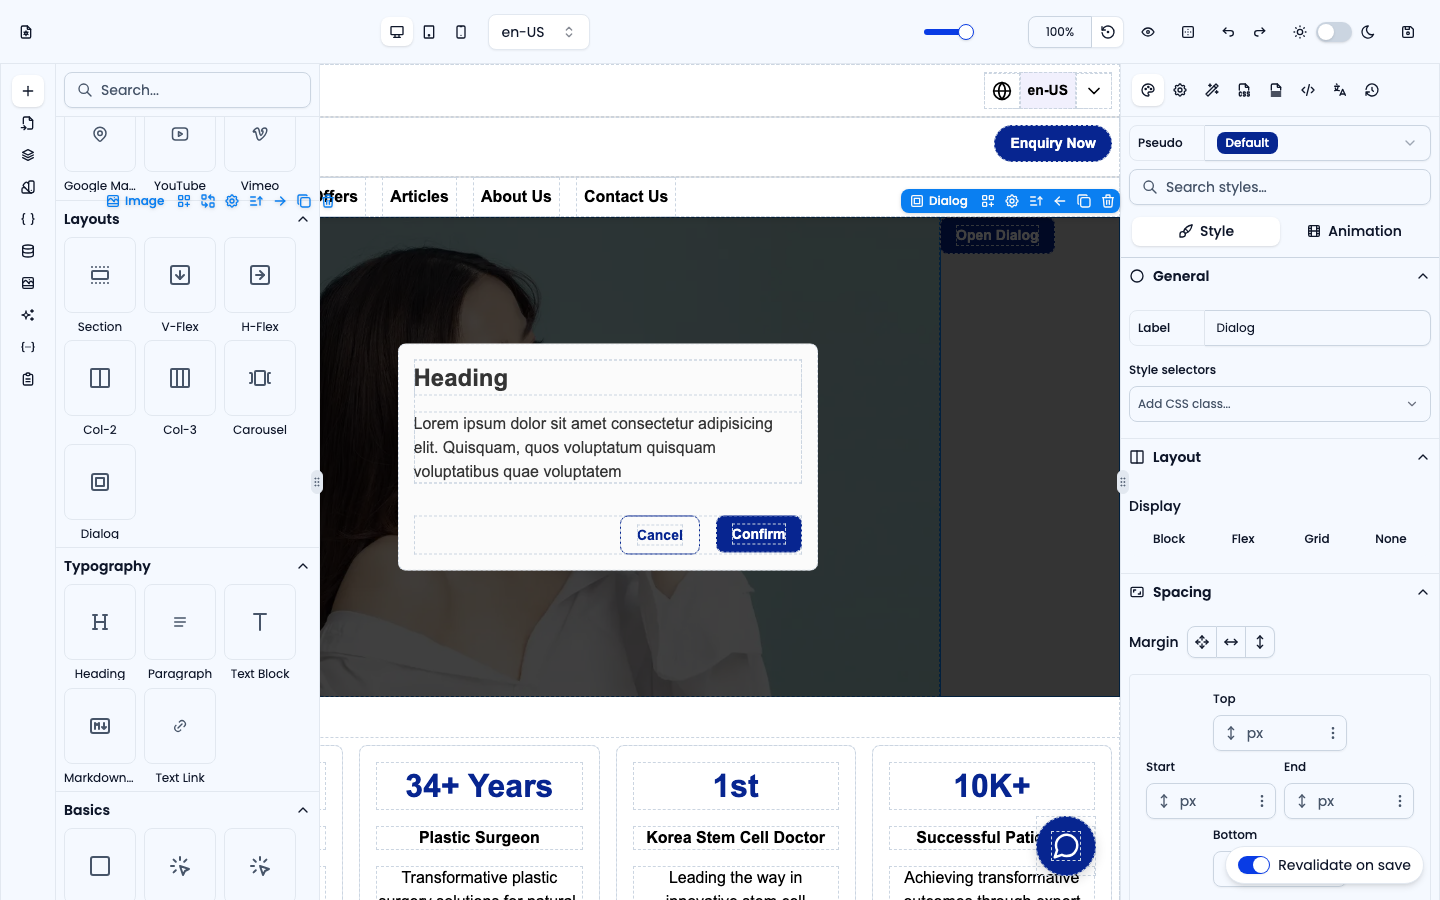Viewport: 1440px width, 900px height.
Task: Switch to mobile device preview
Action: point(461,32)
